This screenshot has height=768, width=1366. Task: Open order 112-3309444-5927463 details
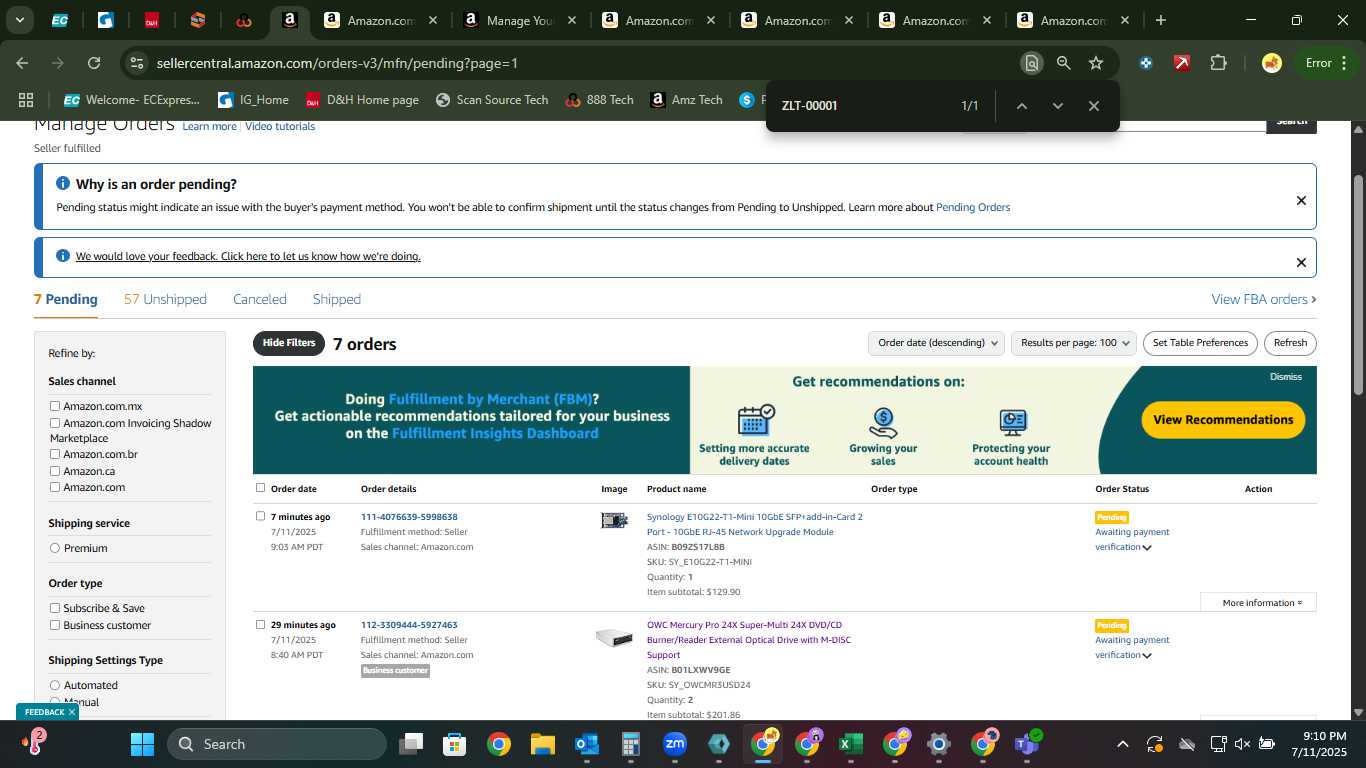pos(409,625)
